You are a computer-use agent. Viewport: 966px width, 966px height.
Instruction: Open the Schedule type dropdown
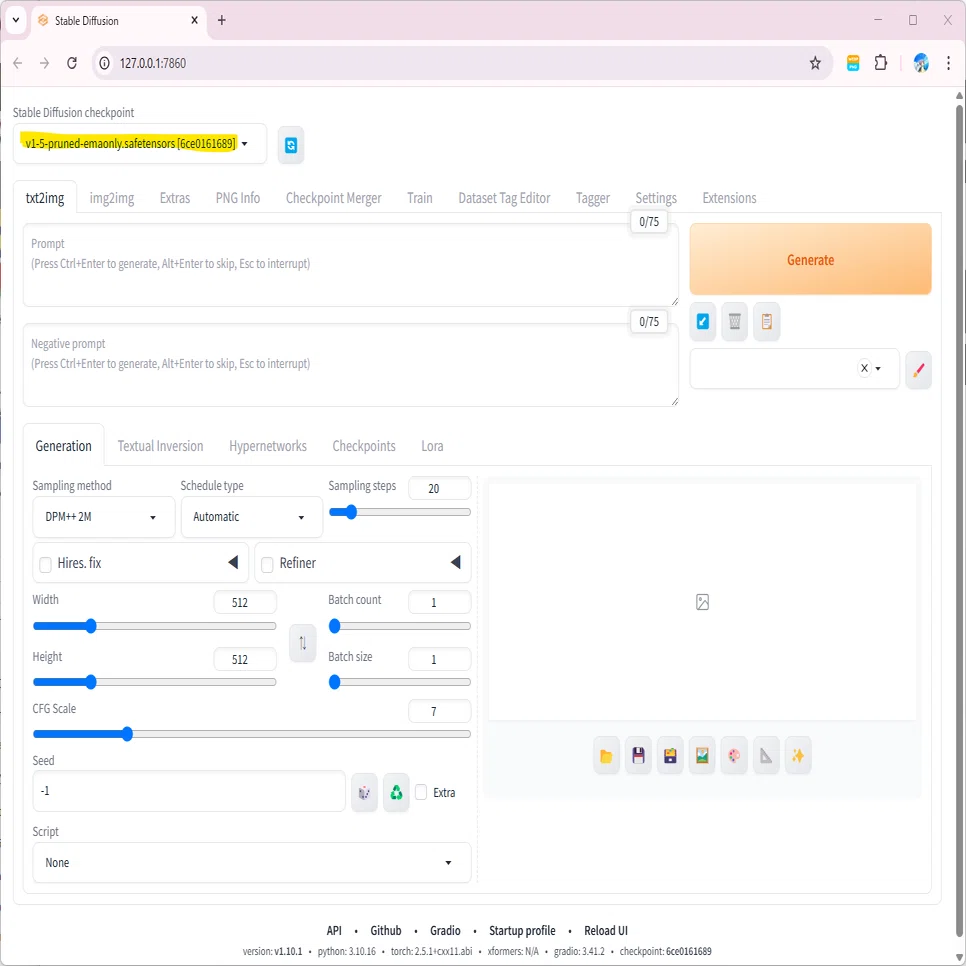coord(251,517)
